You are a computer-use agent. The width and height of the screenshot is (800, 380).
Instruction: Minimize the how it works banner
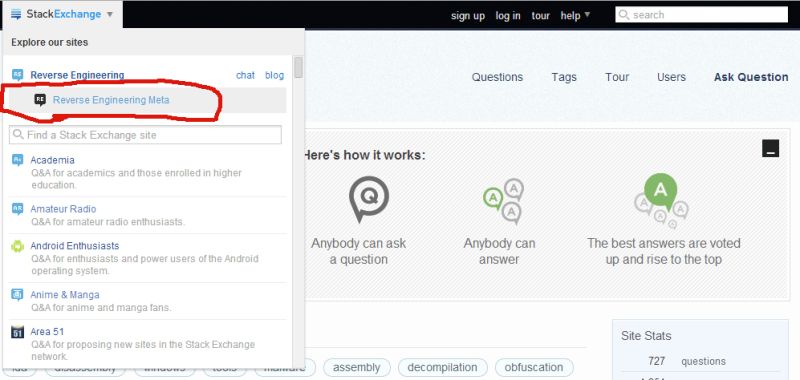pyautogui.click(x=770, y=148)
